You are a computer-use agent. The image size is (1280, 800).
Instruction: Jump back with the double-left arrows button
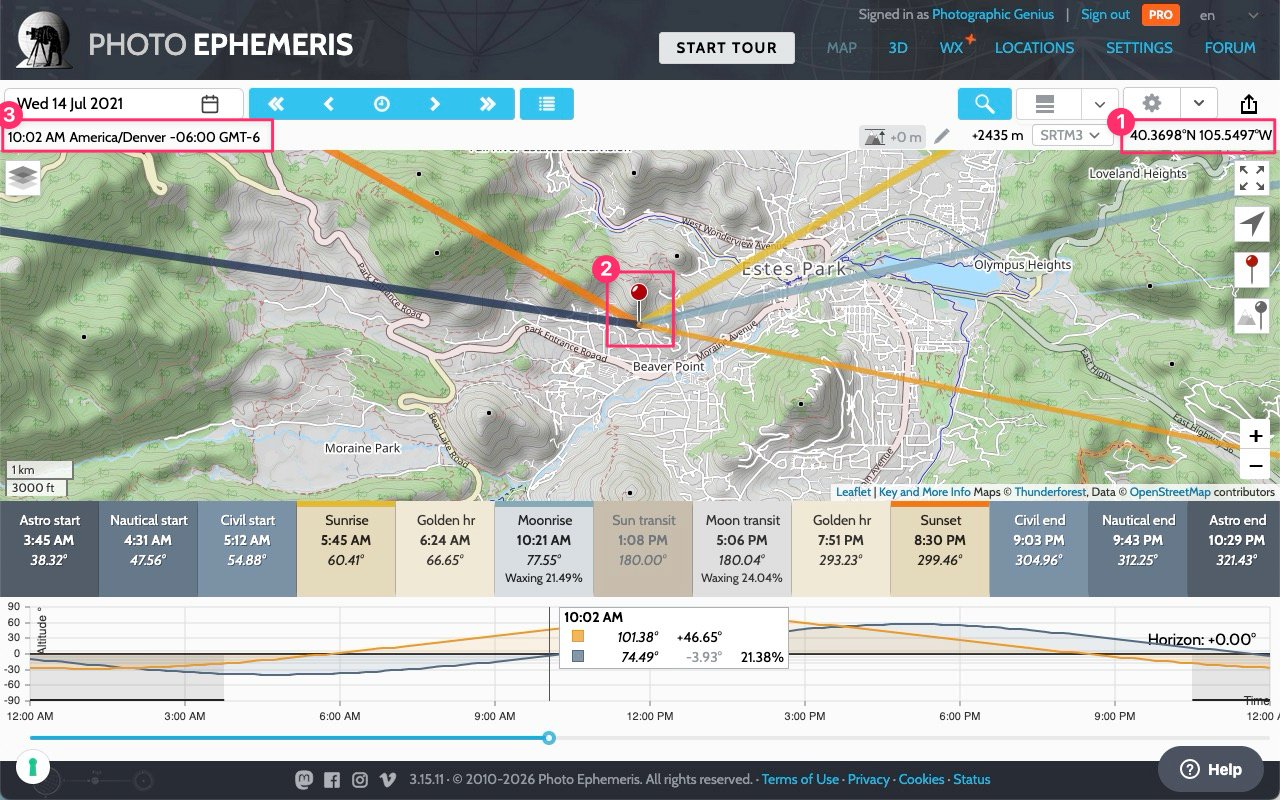tap(276, 104)
